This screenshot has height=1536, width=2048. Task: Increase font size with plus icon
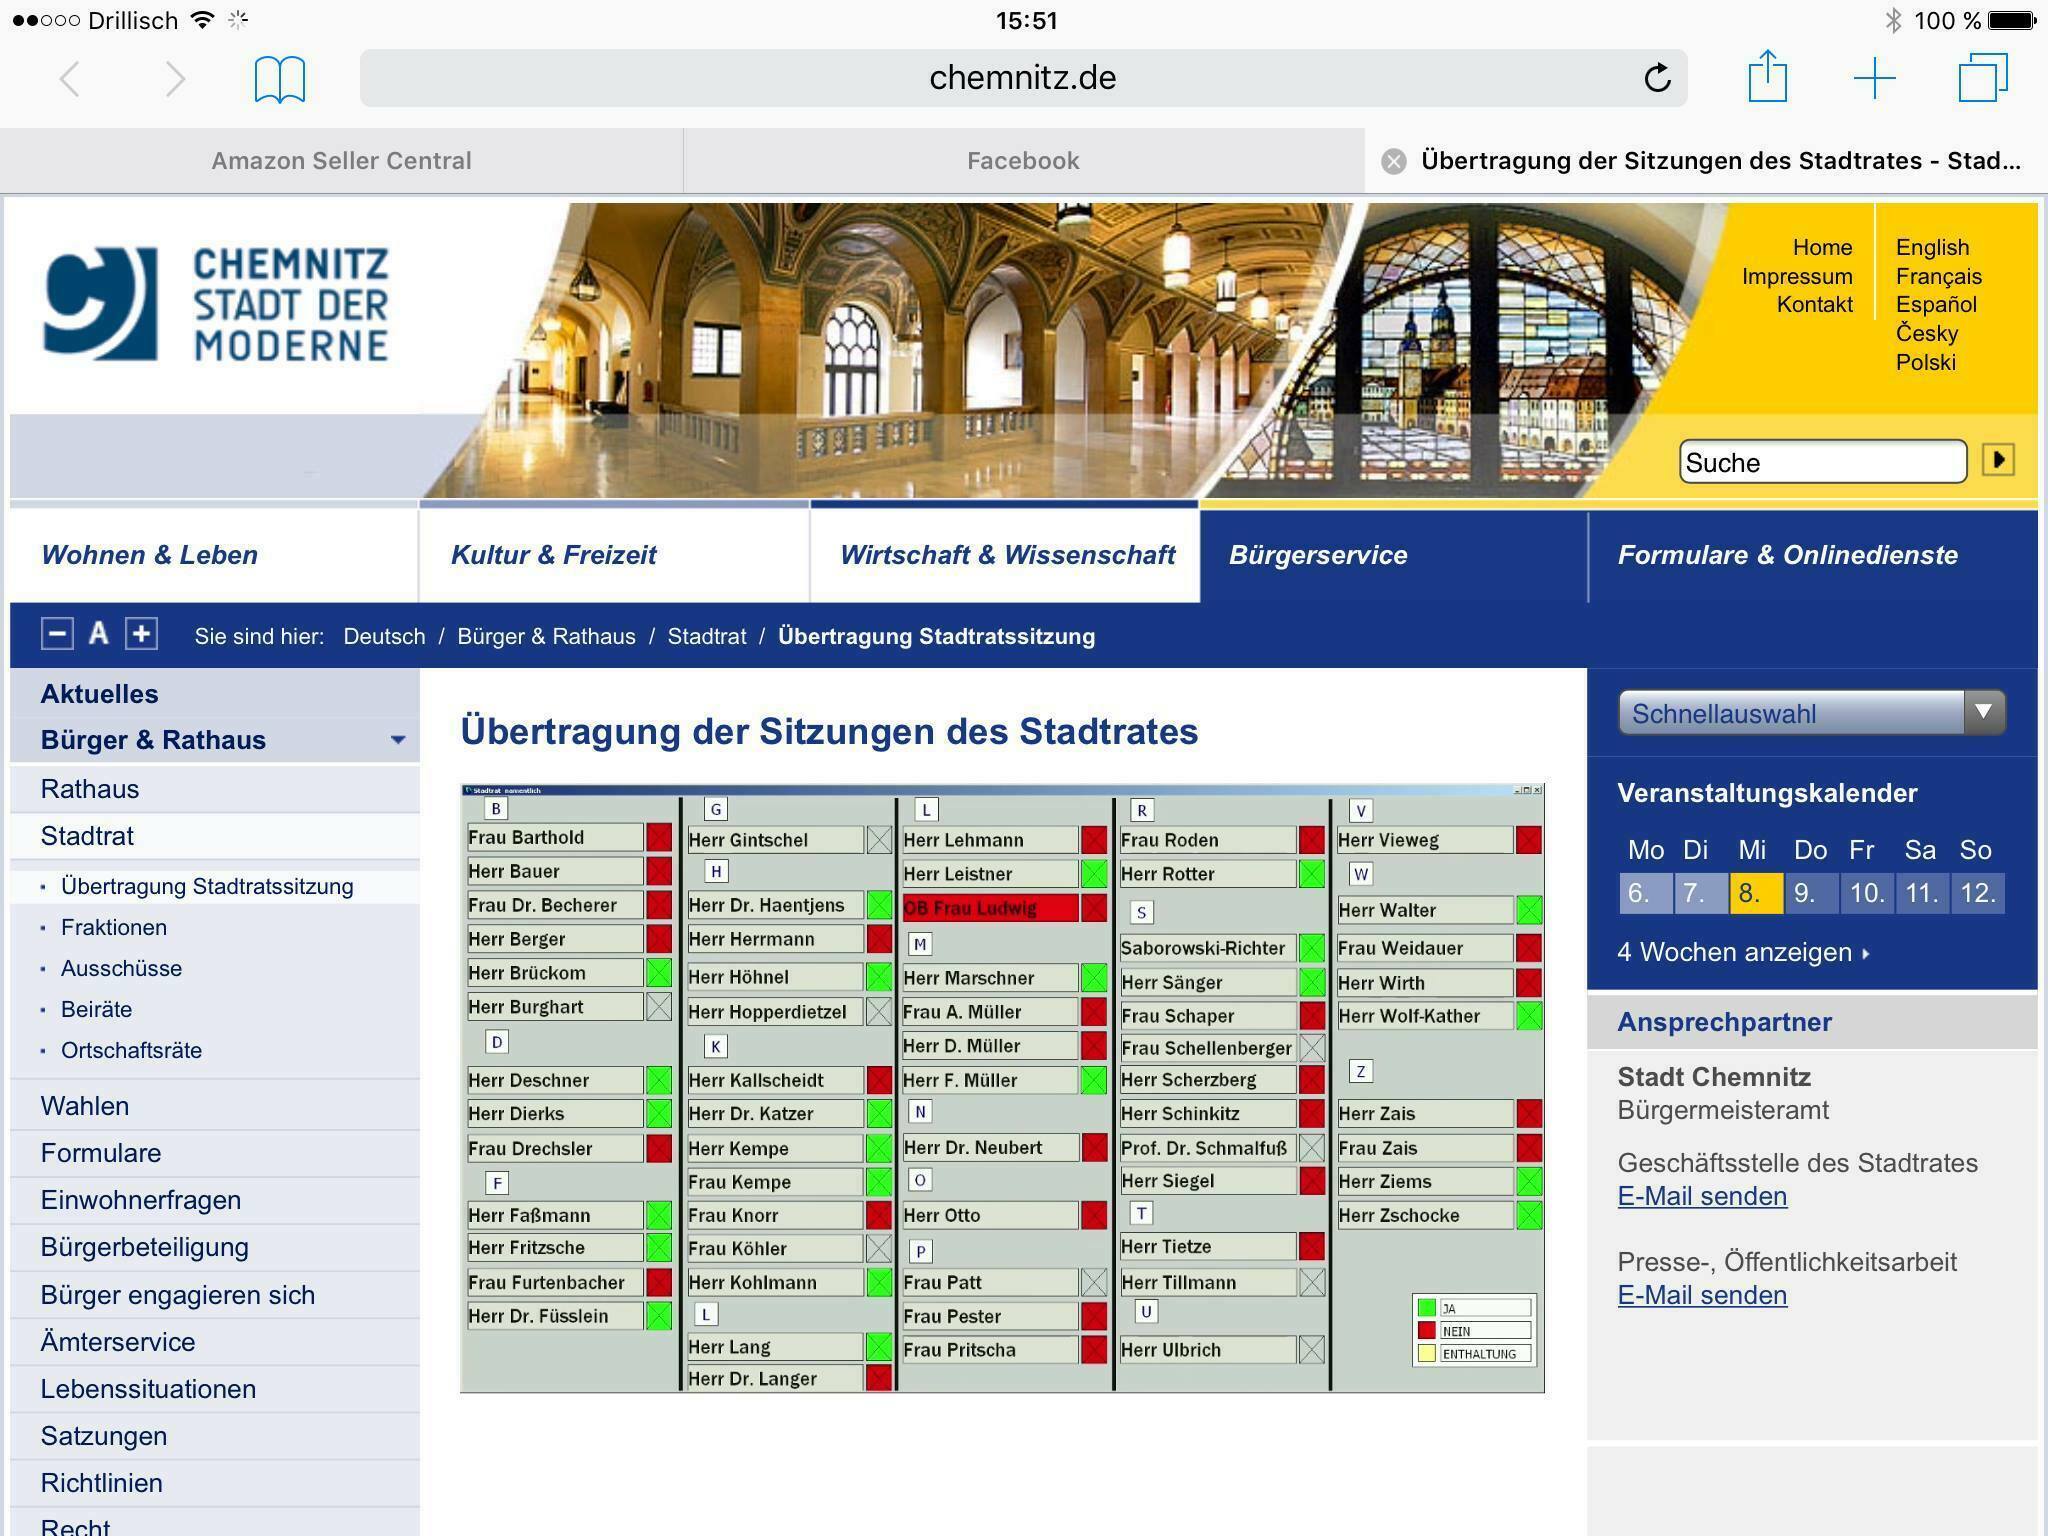(141, 634)
